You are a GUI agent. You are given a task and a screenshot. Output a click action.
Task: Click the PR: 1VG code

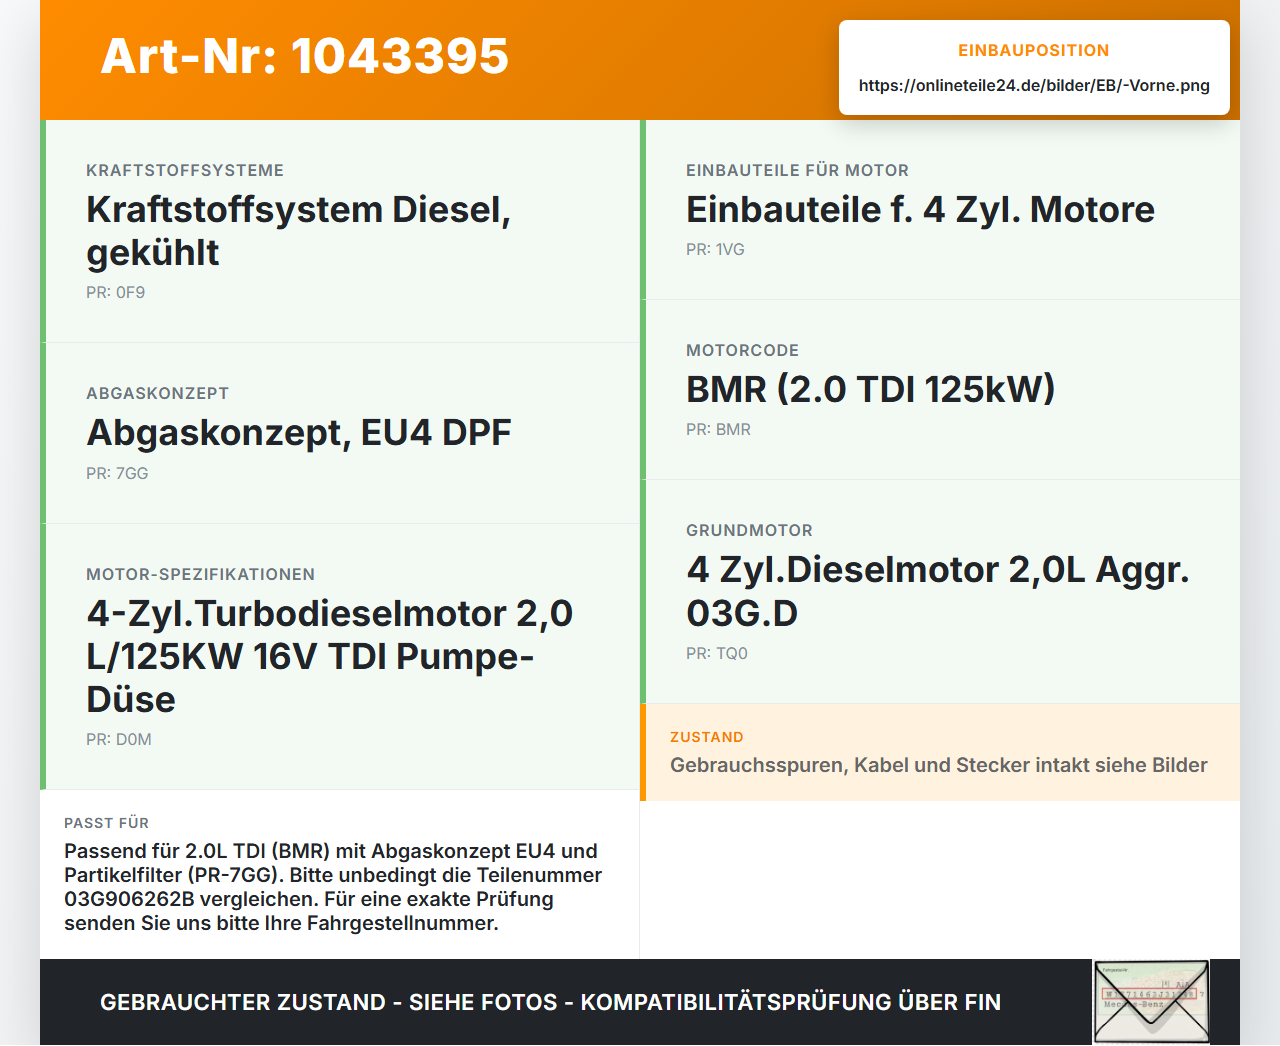click(x=715, y=249)
